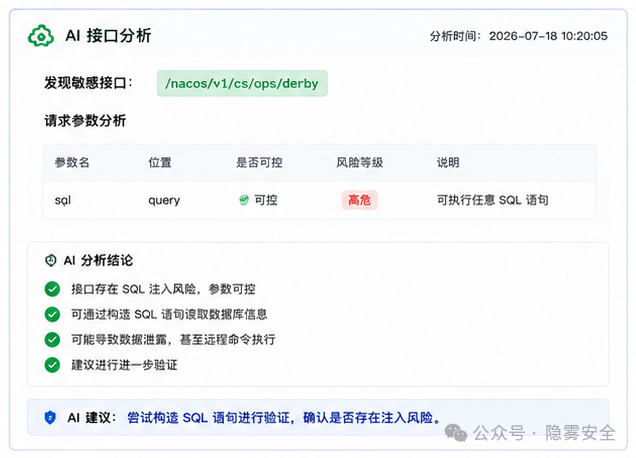Click the 接口存在 SQL 注入风险，参数可控 line
The width and height of the screenshot is (636, 458).
click(x=163, y=289)
